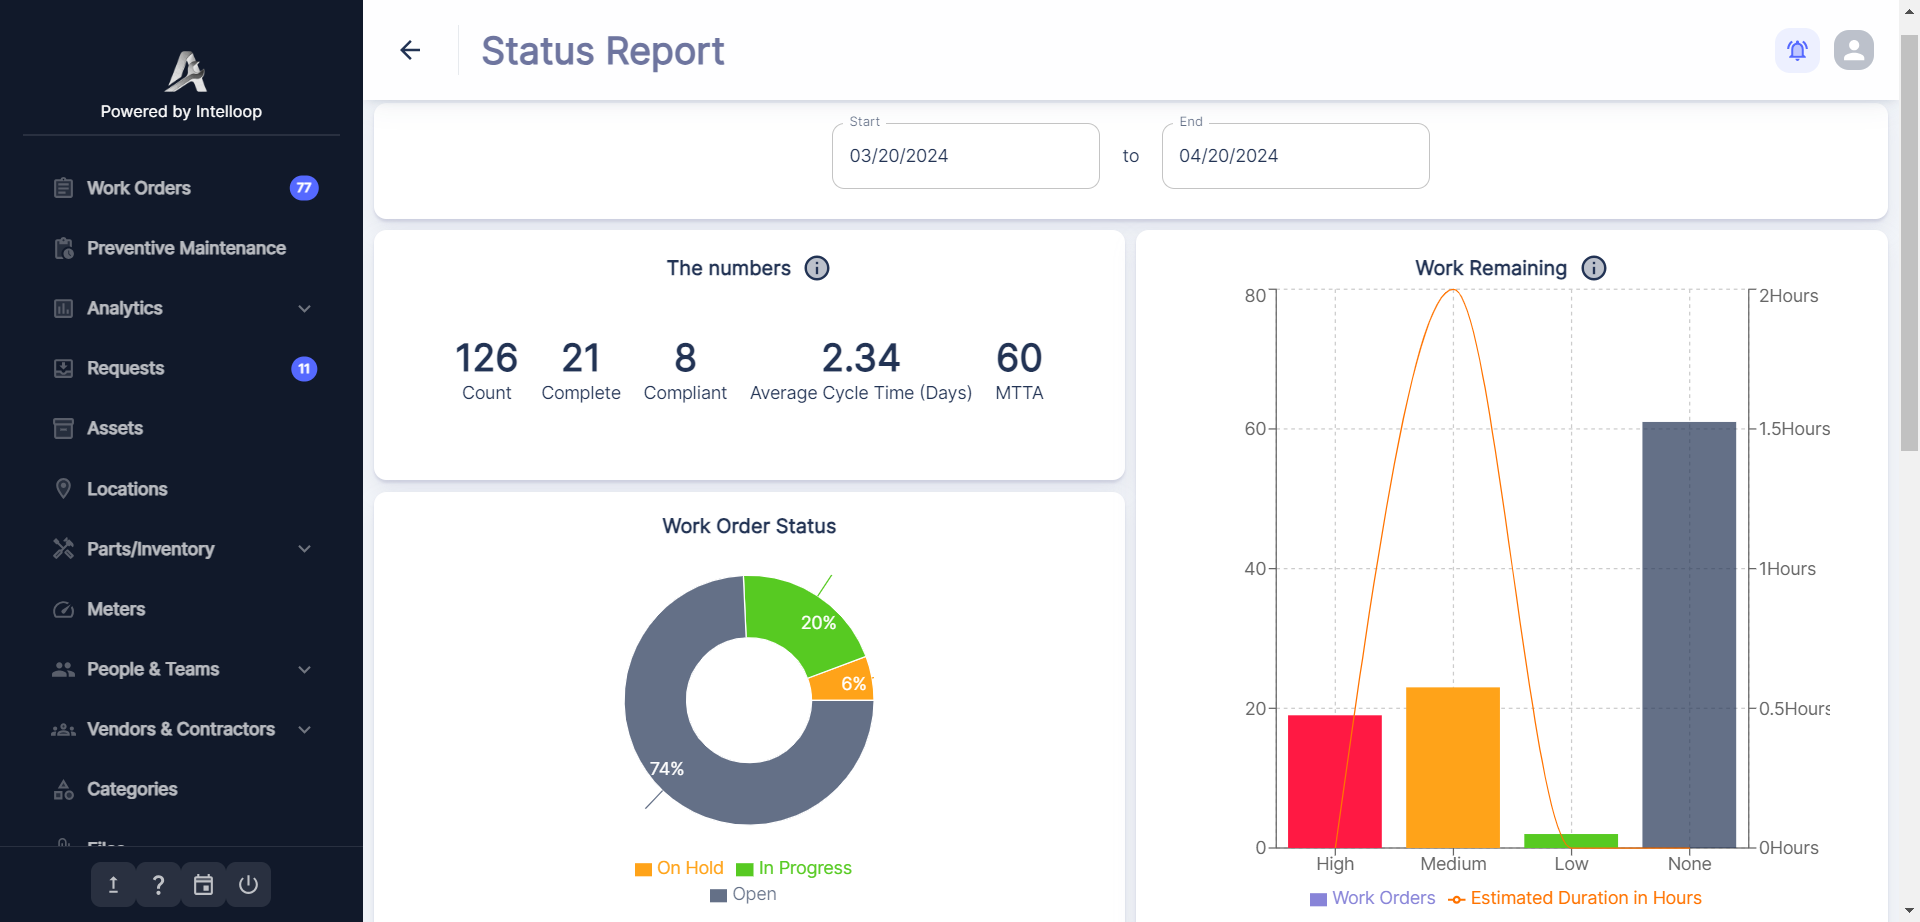This screenshot has width=1920, height=922.
Task: Select Categories in the sidebar
Action: point(132,788)
